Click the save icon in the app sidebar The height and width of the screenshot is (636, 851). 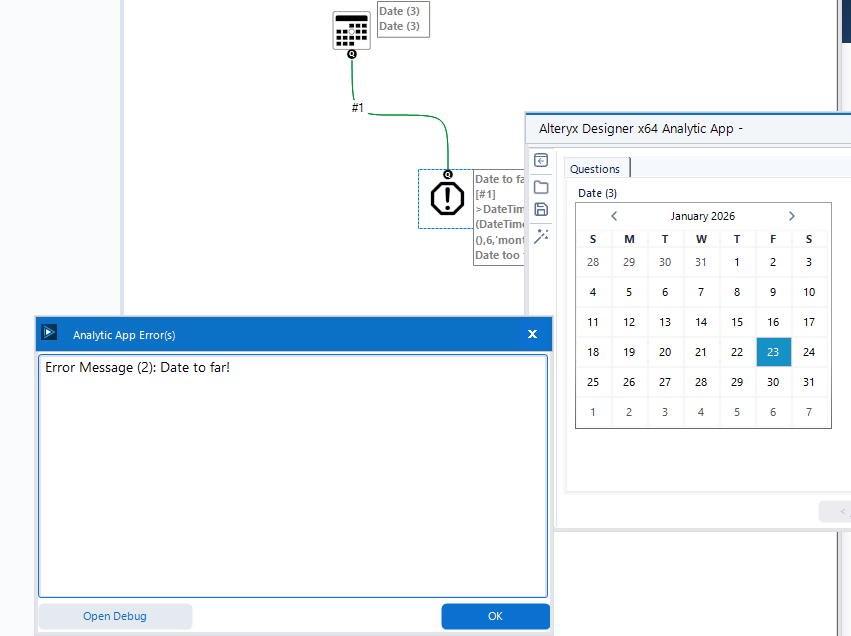pyautogui.click(x=541, y=209)
